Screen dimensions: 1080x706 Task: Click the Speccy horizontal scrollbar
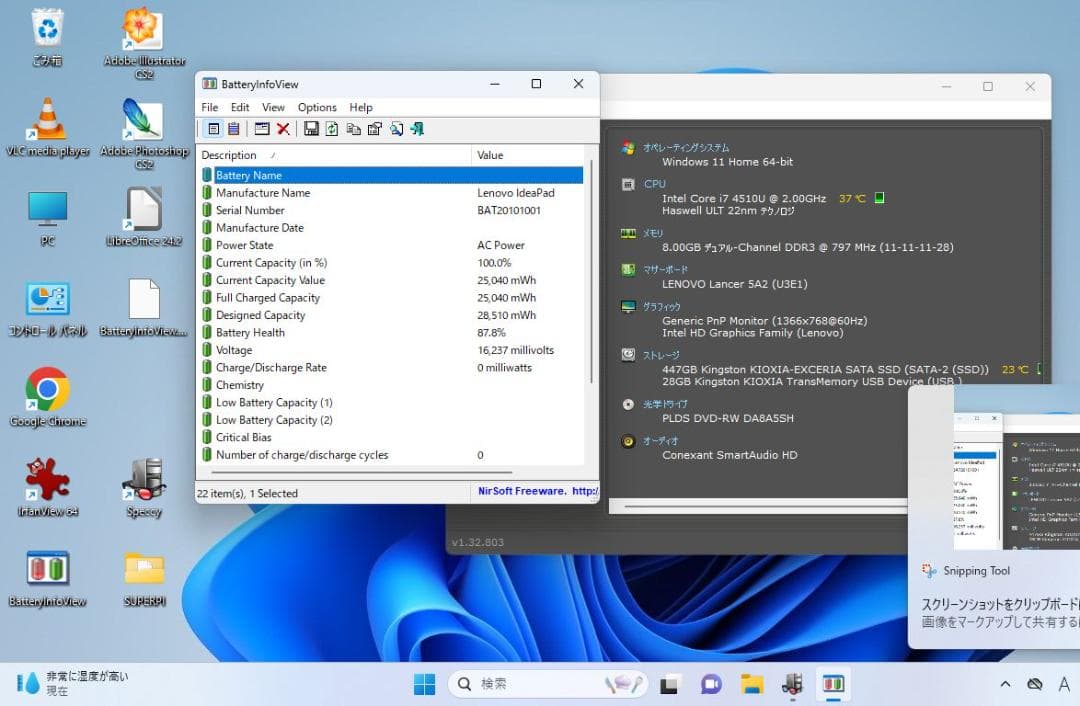tap(765, 508)
